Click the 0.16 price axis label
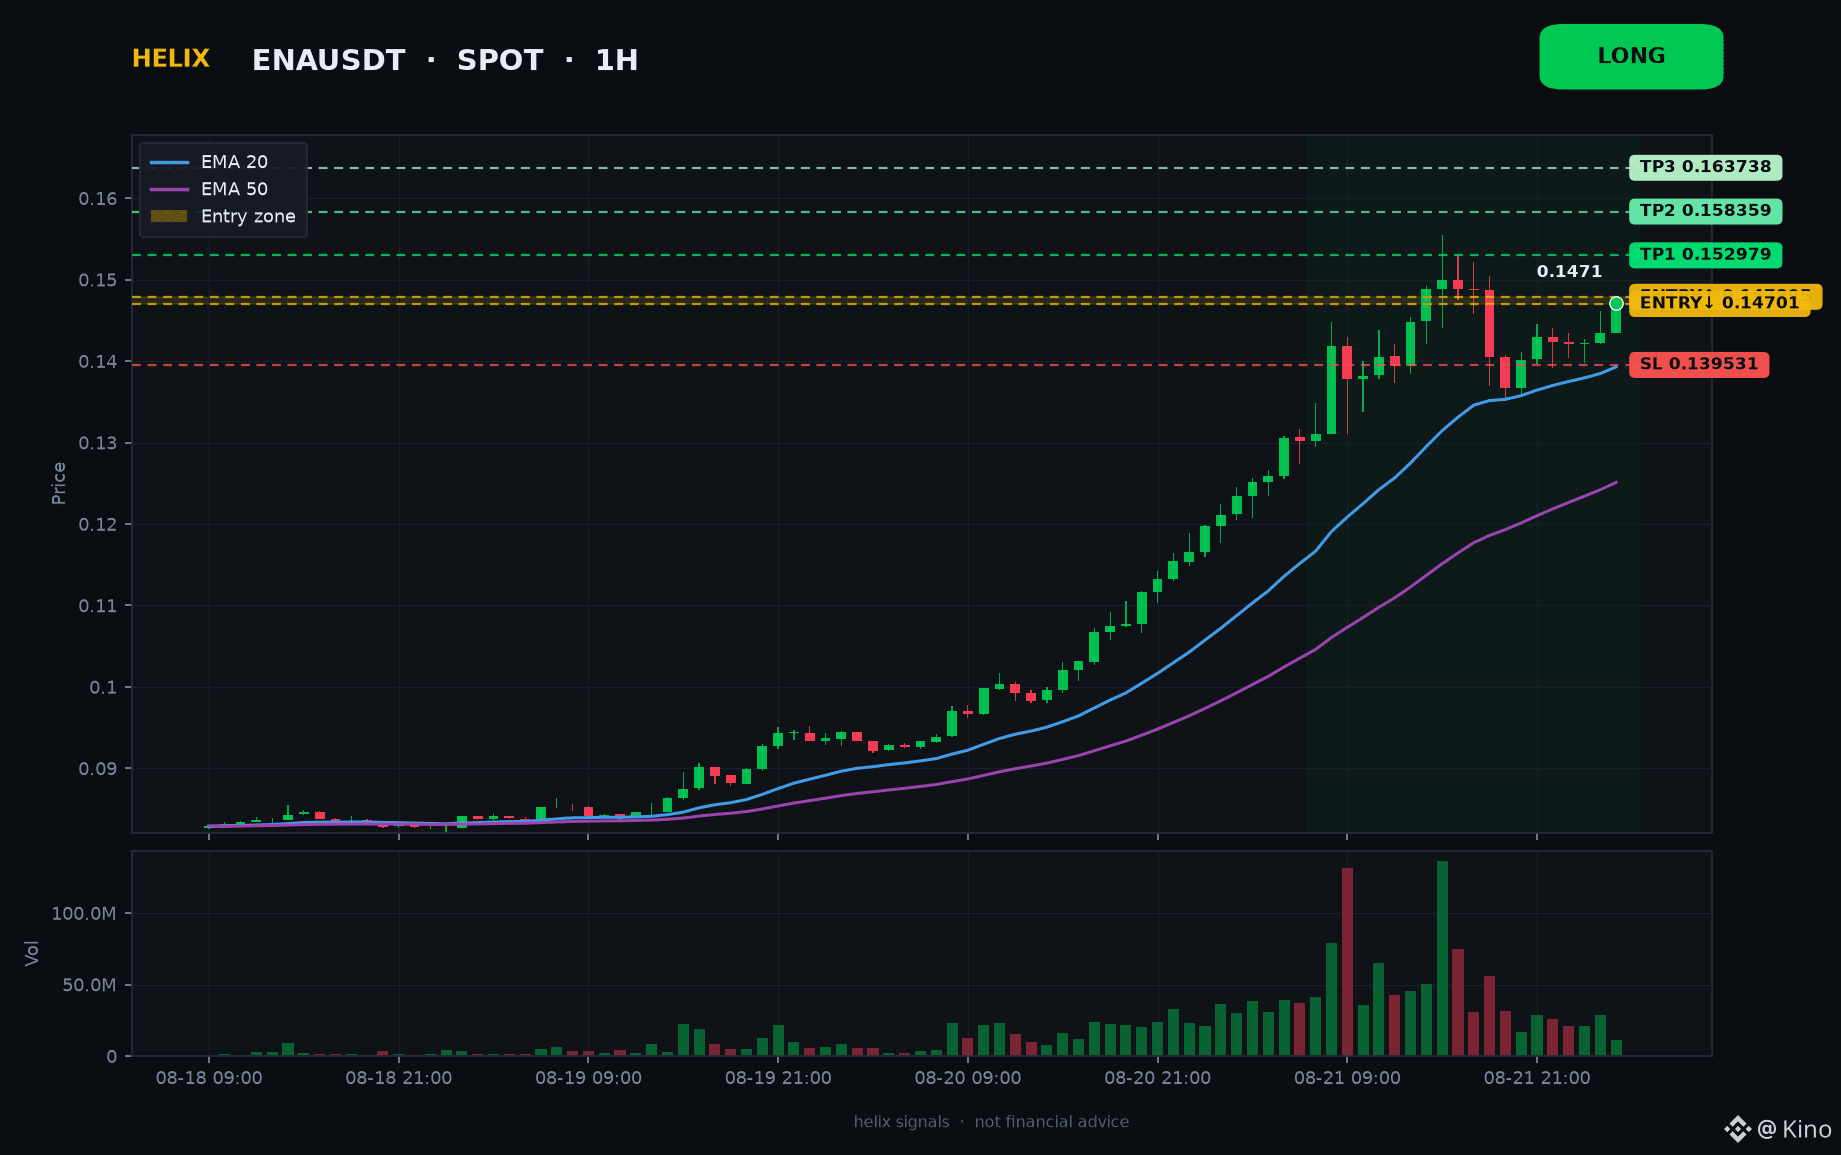This screenshot has width=1841, height=1155. pos(98,199)
